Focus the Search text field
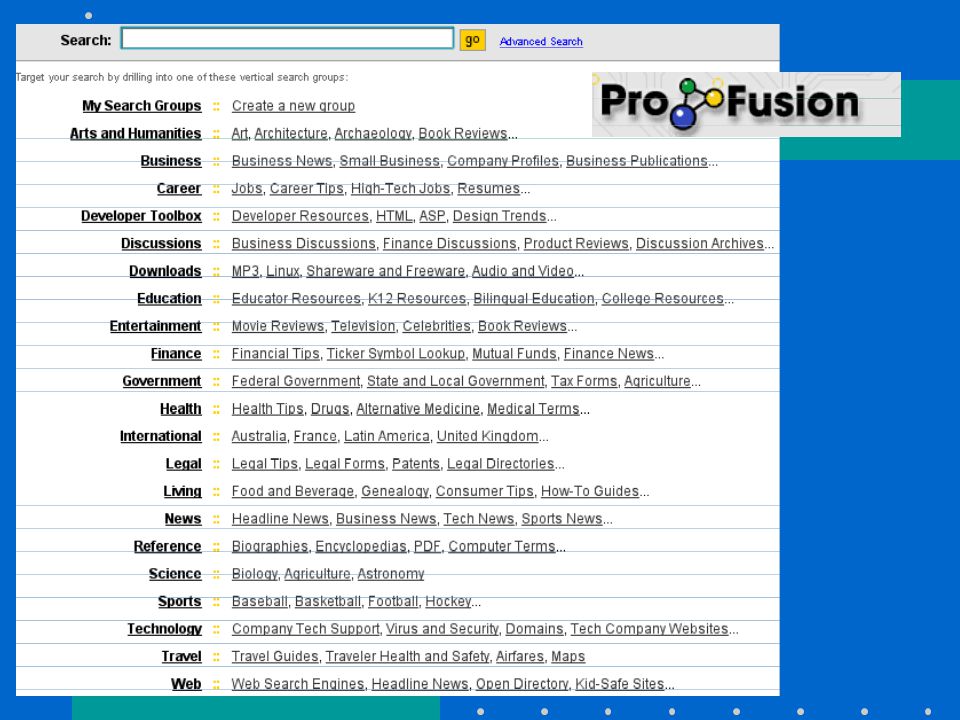 tap(287, 39)
